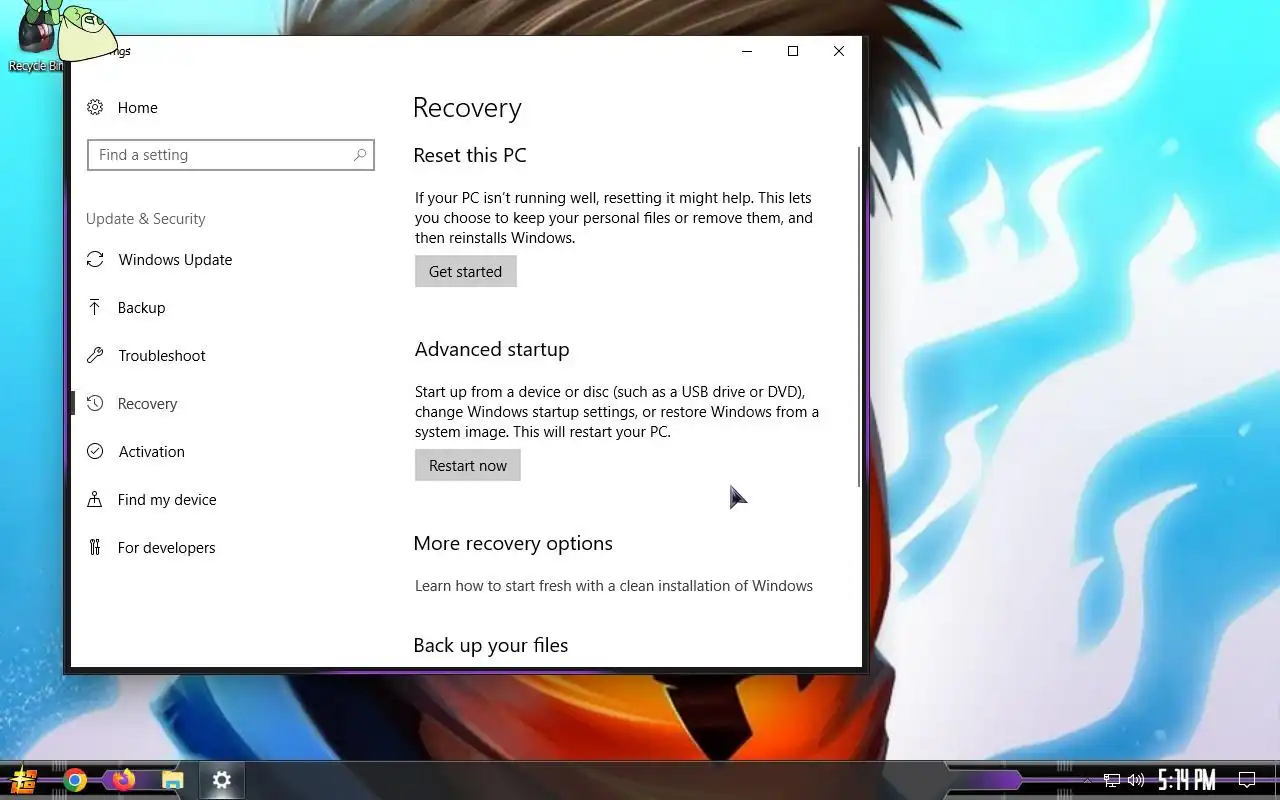
Task: Click the Advanced startup heading
Action: click(492, 349)
